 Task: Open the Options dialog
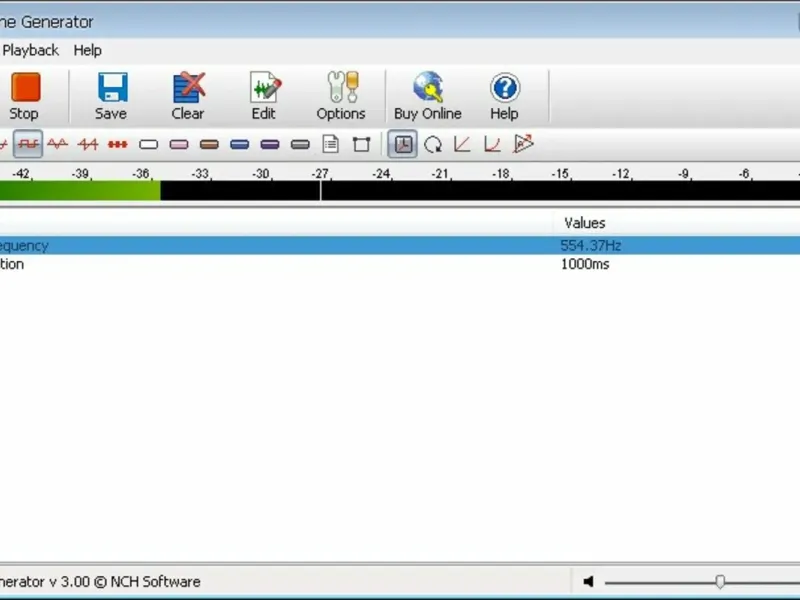click(x=341, y=96)
